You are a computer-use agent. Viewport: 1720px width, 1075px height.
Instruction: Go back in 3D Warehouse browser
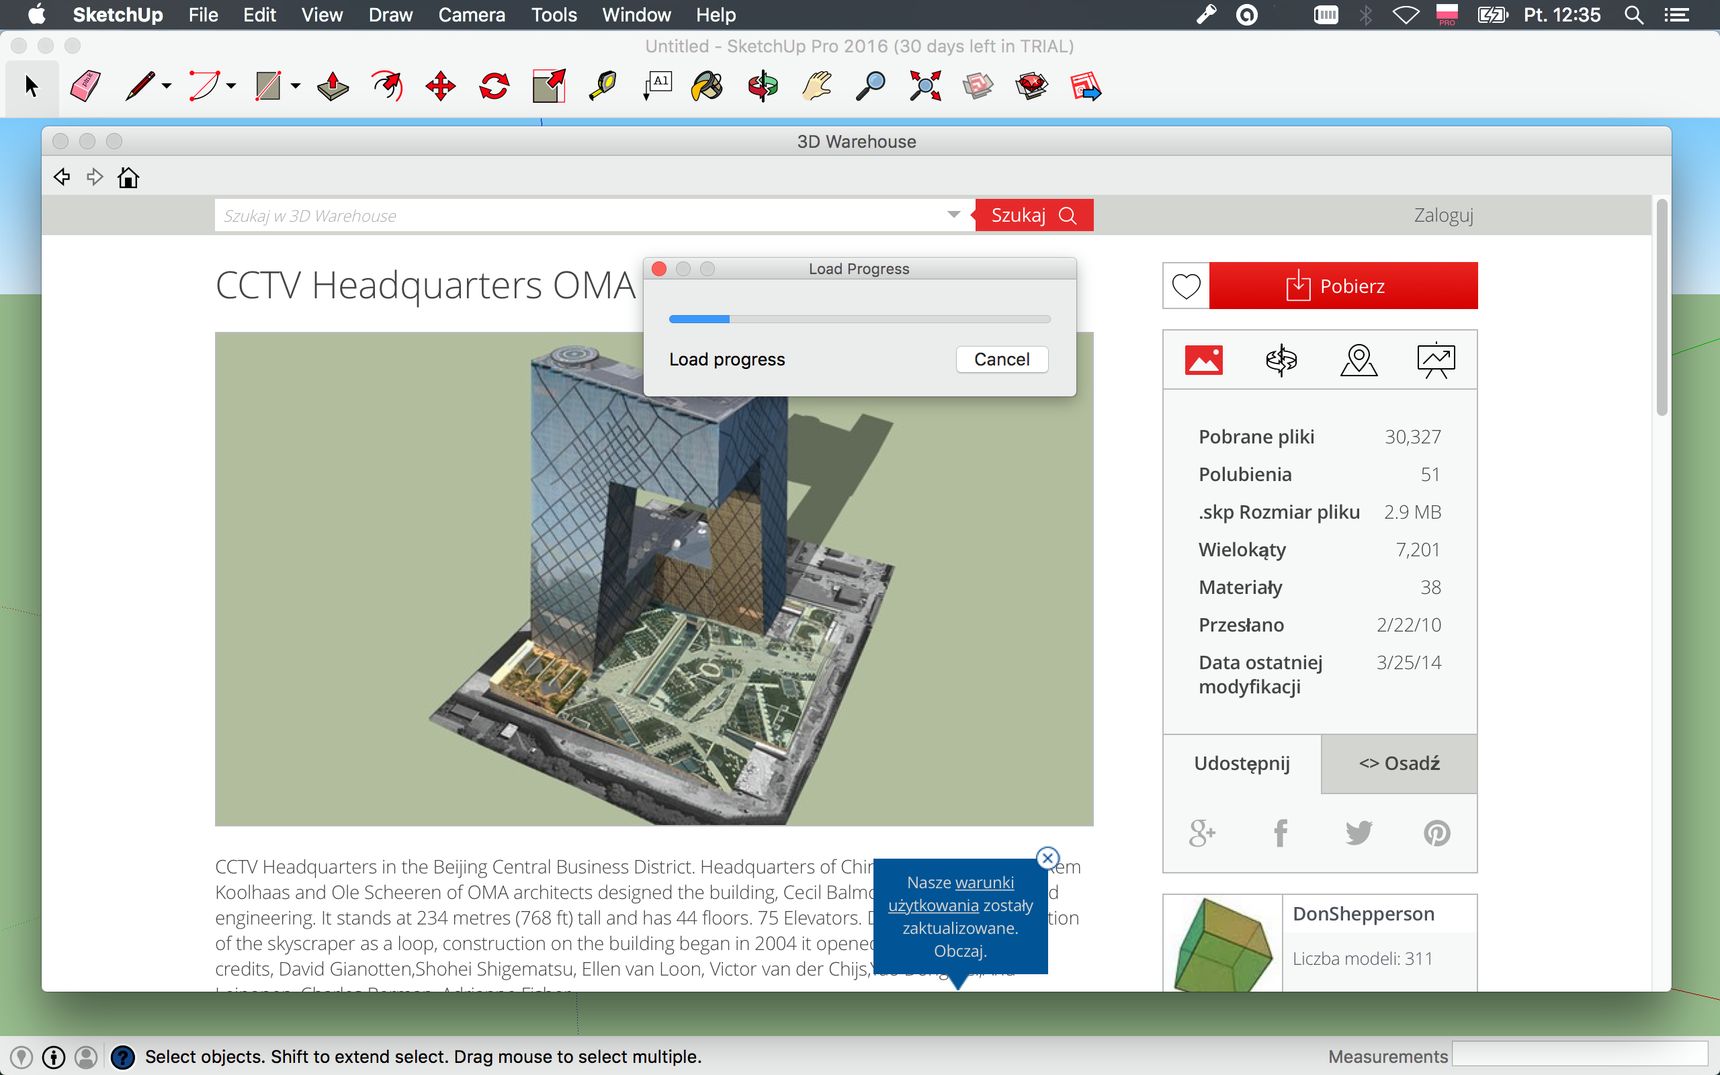(x=62, y=177)
